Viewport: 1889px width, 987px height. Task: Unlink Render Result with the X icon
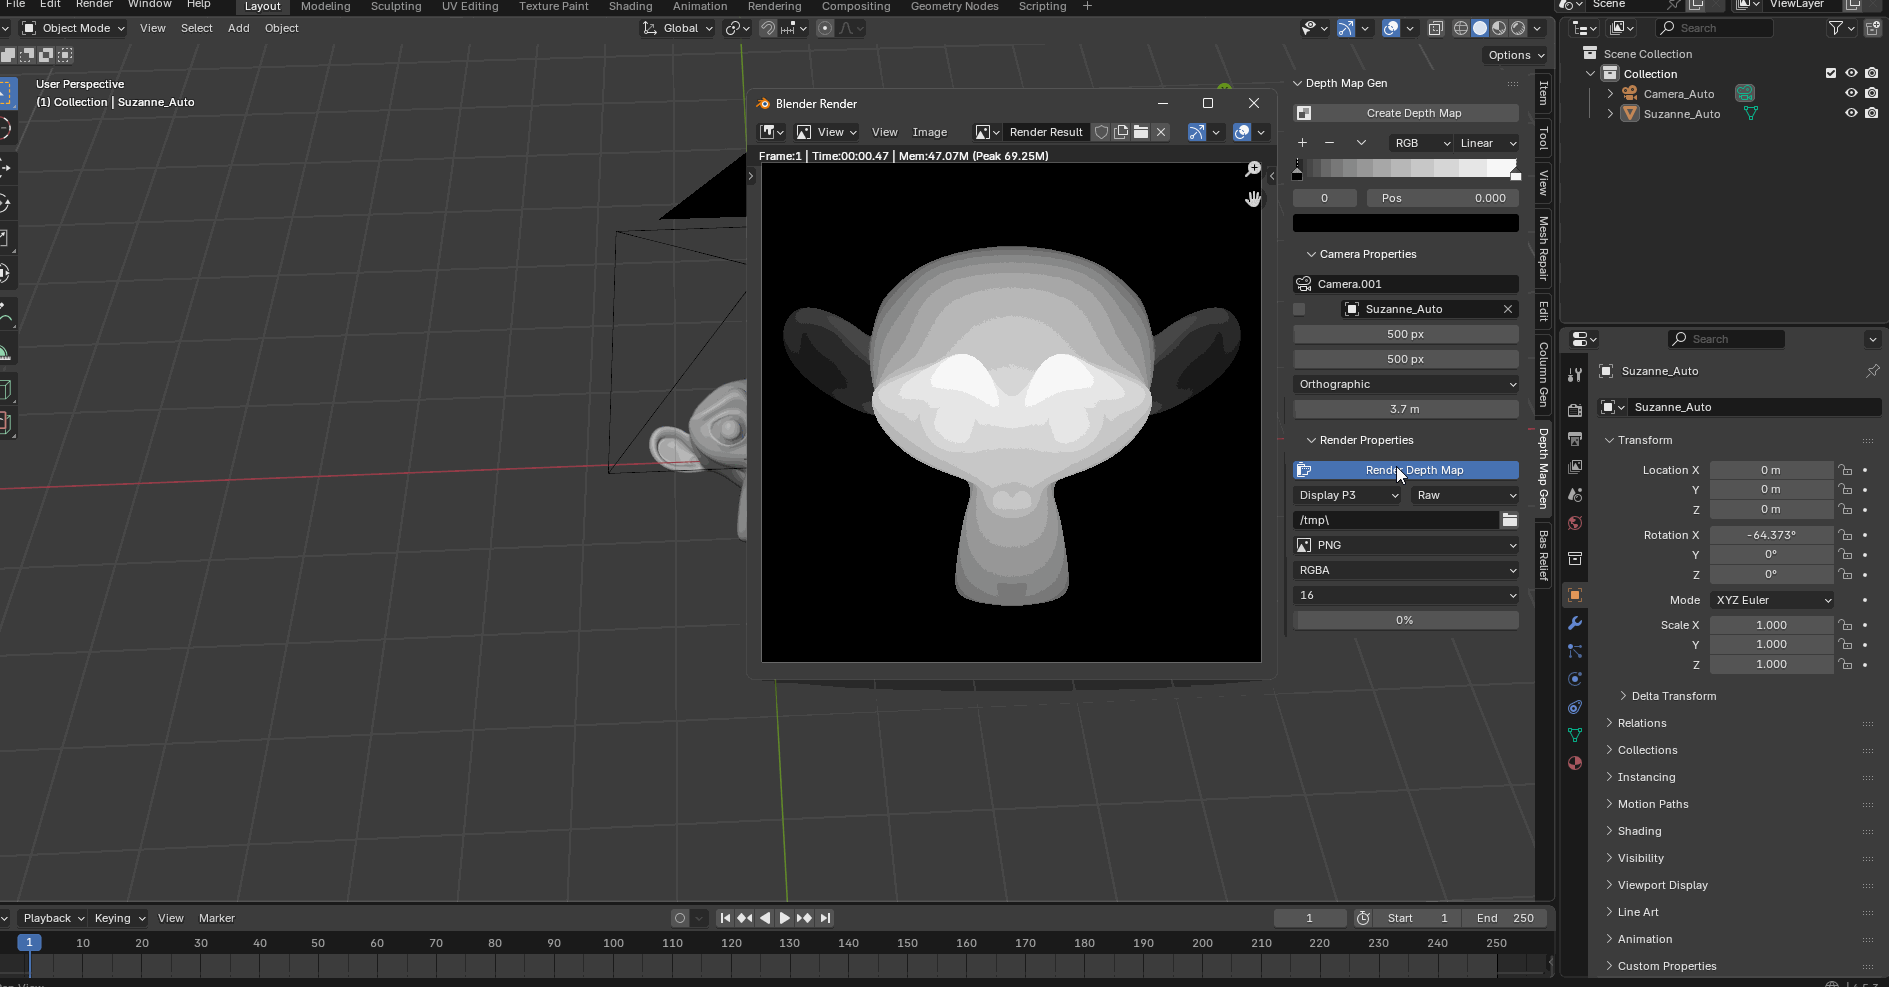1161,132
